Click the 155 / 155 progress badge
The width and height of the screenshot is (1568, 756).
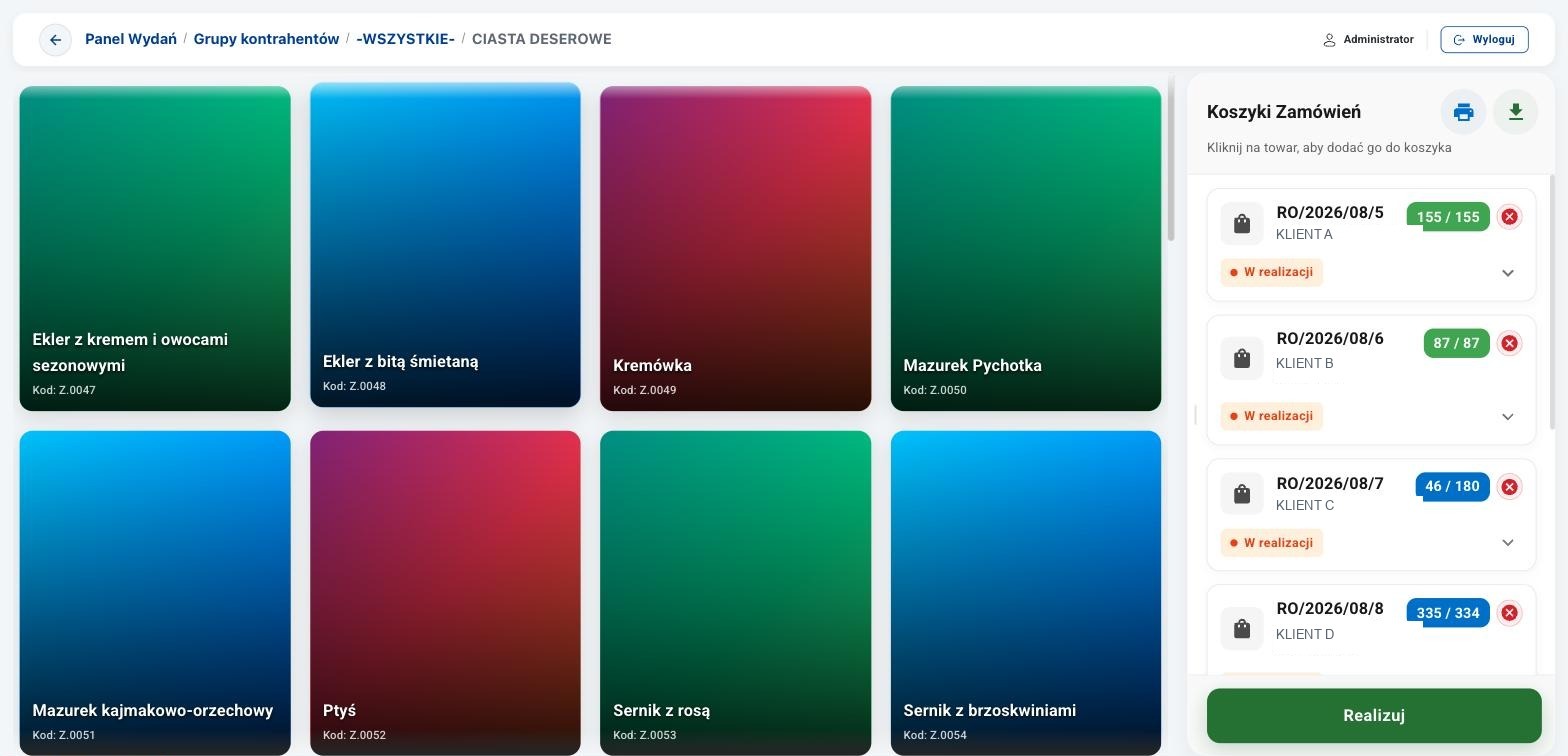1448,217
